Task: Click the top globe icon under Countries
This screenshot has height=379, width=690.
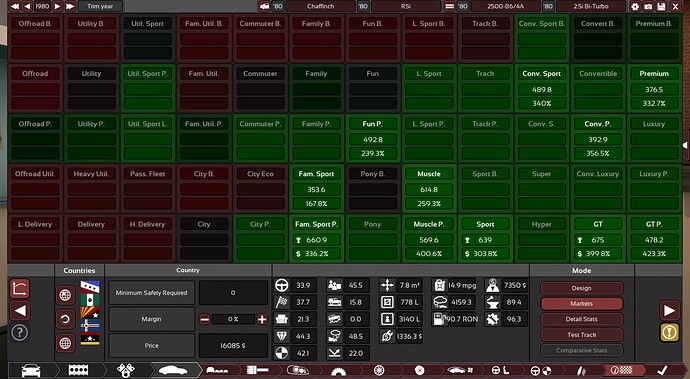Action: click(65, 295)
